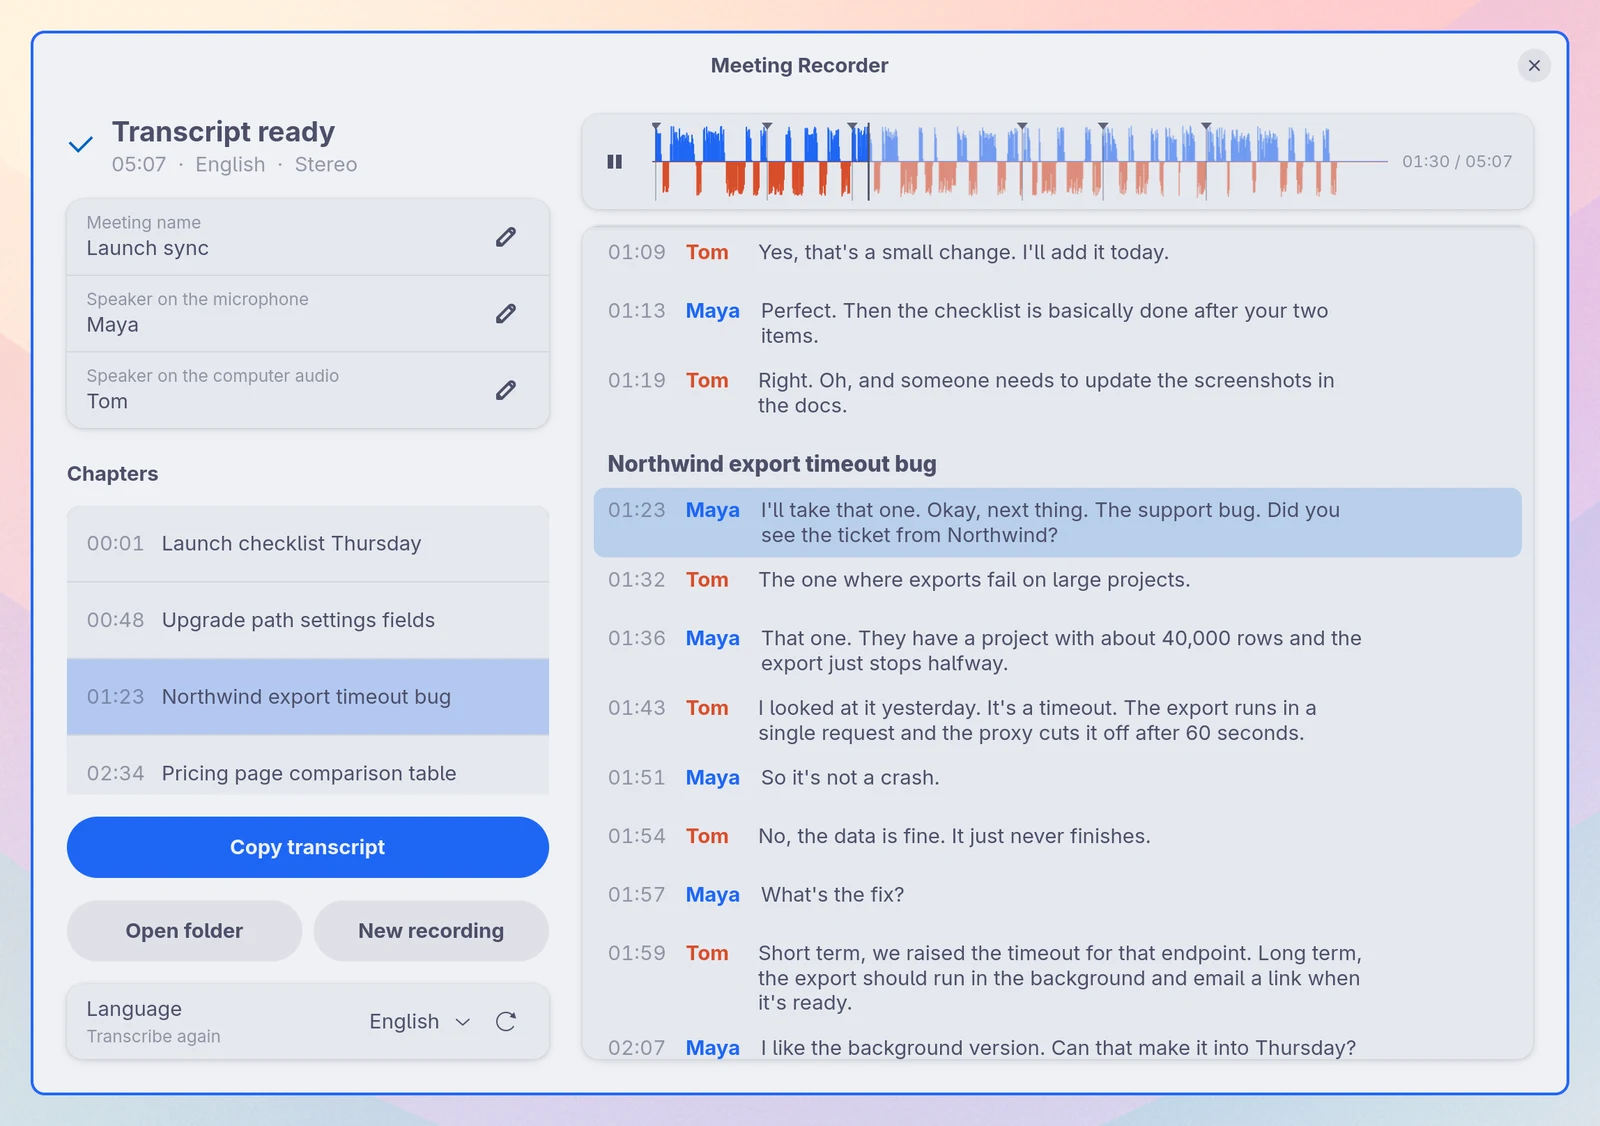The height and width of the screenshot is (1126, 1600).
Task: Jump to chapter Launch checklist Thursday
Action: pos(308,543)
